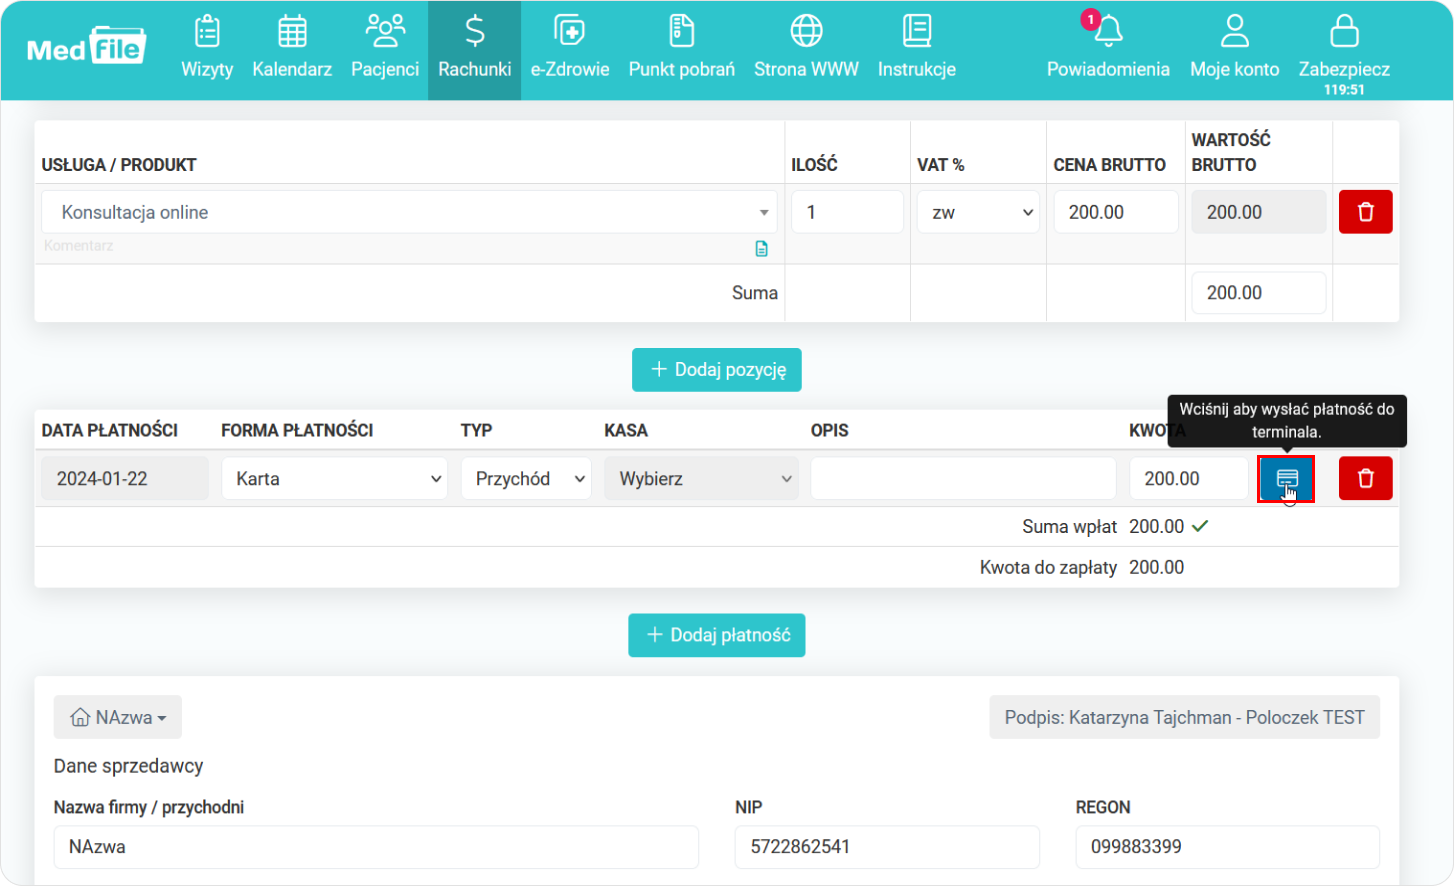
Task: Open the VAT % dropdown showing zw
Action: [978, 212]
